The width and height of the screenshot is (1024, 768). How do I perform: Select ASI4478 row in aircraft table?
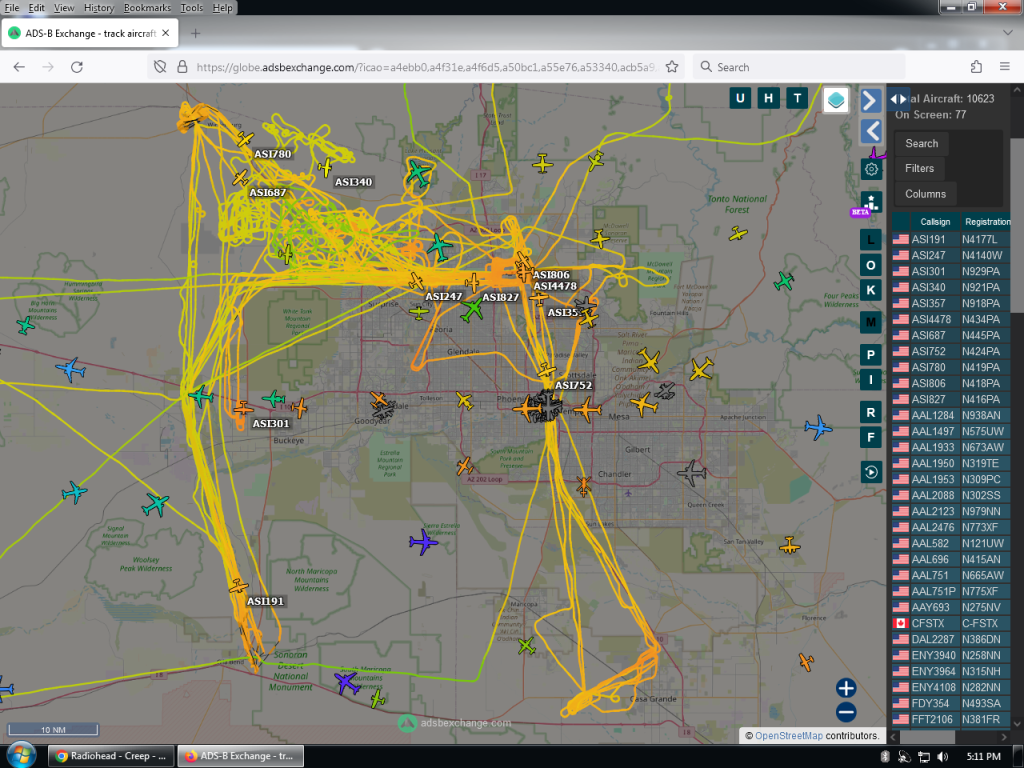tap(951, 319)
